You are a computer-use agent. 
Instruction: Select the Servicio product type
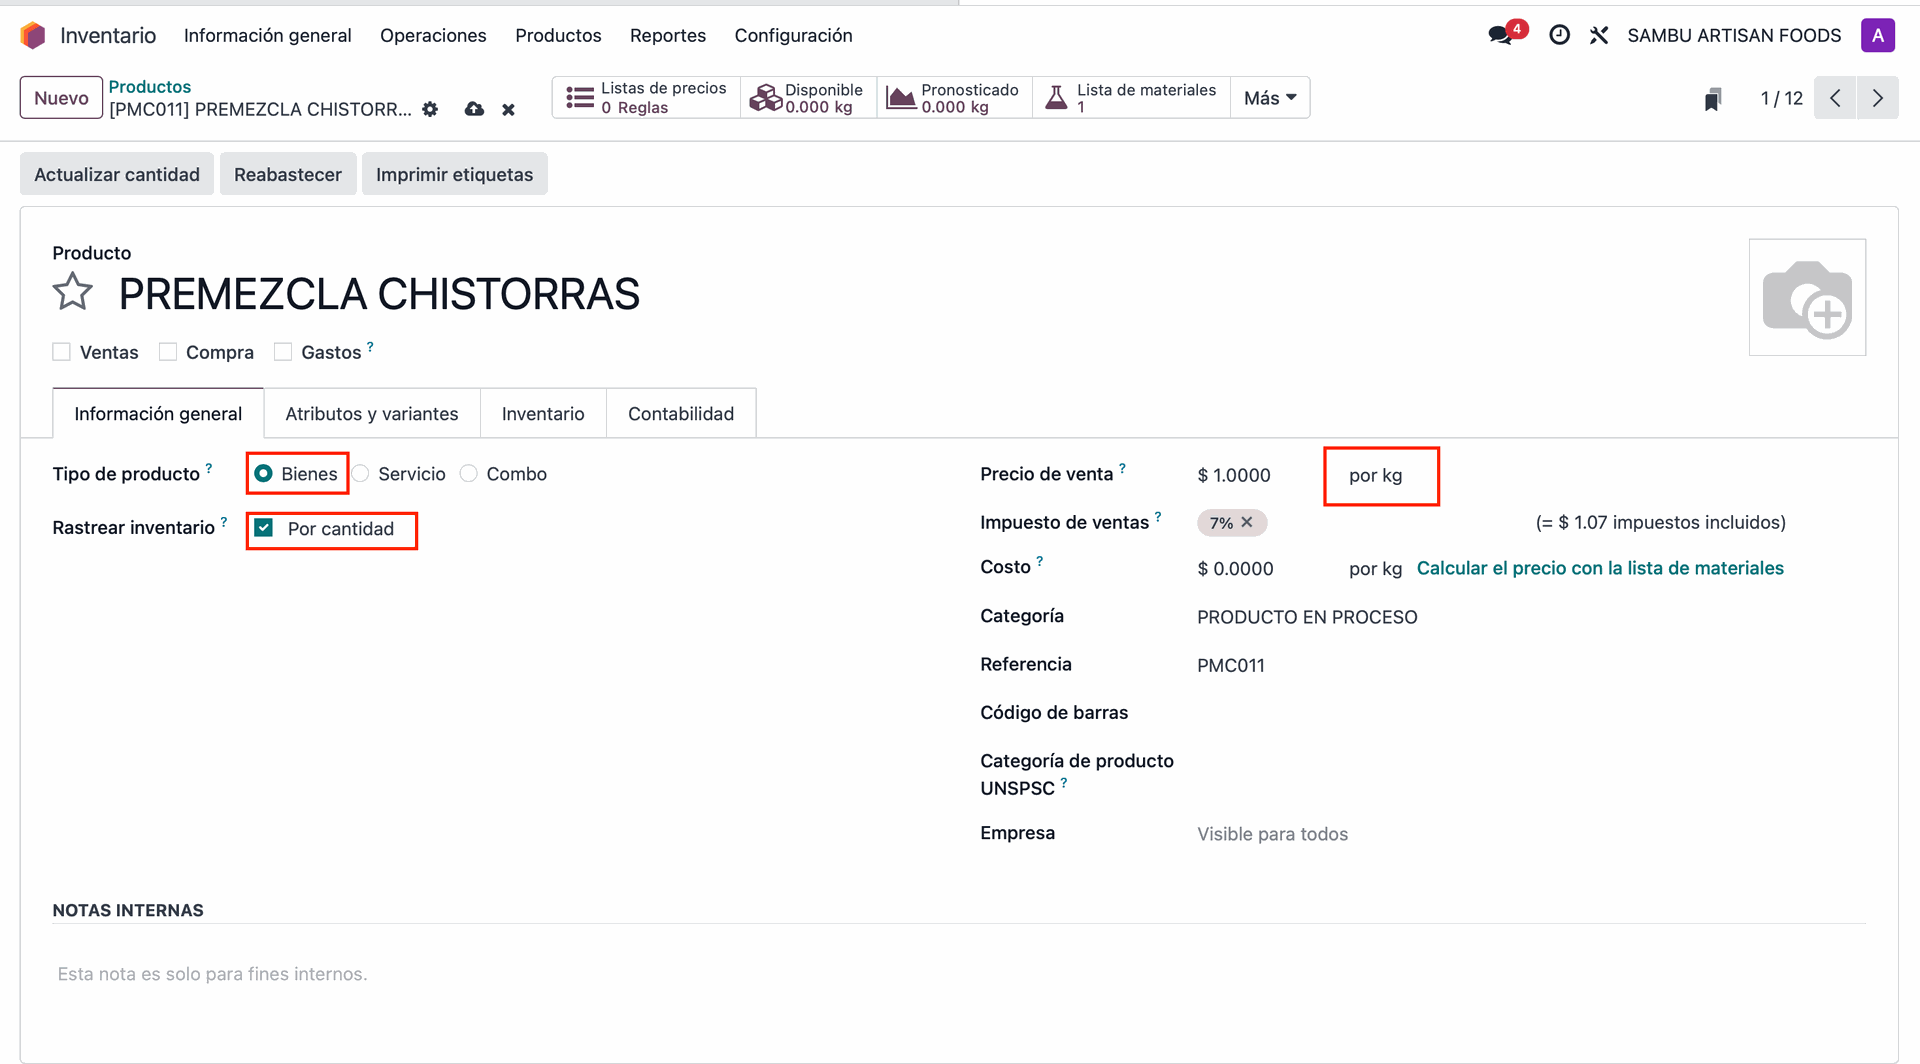(x=361, y=474)
